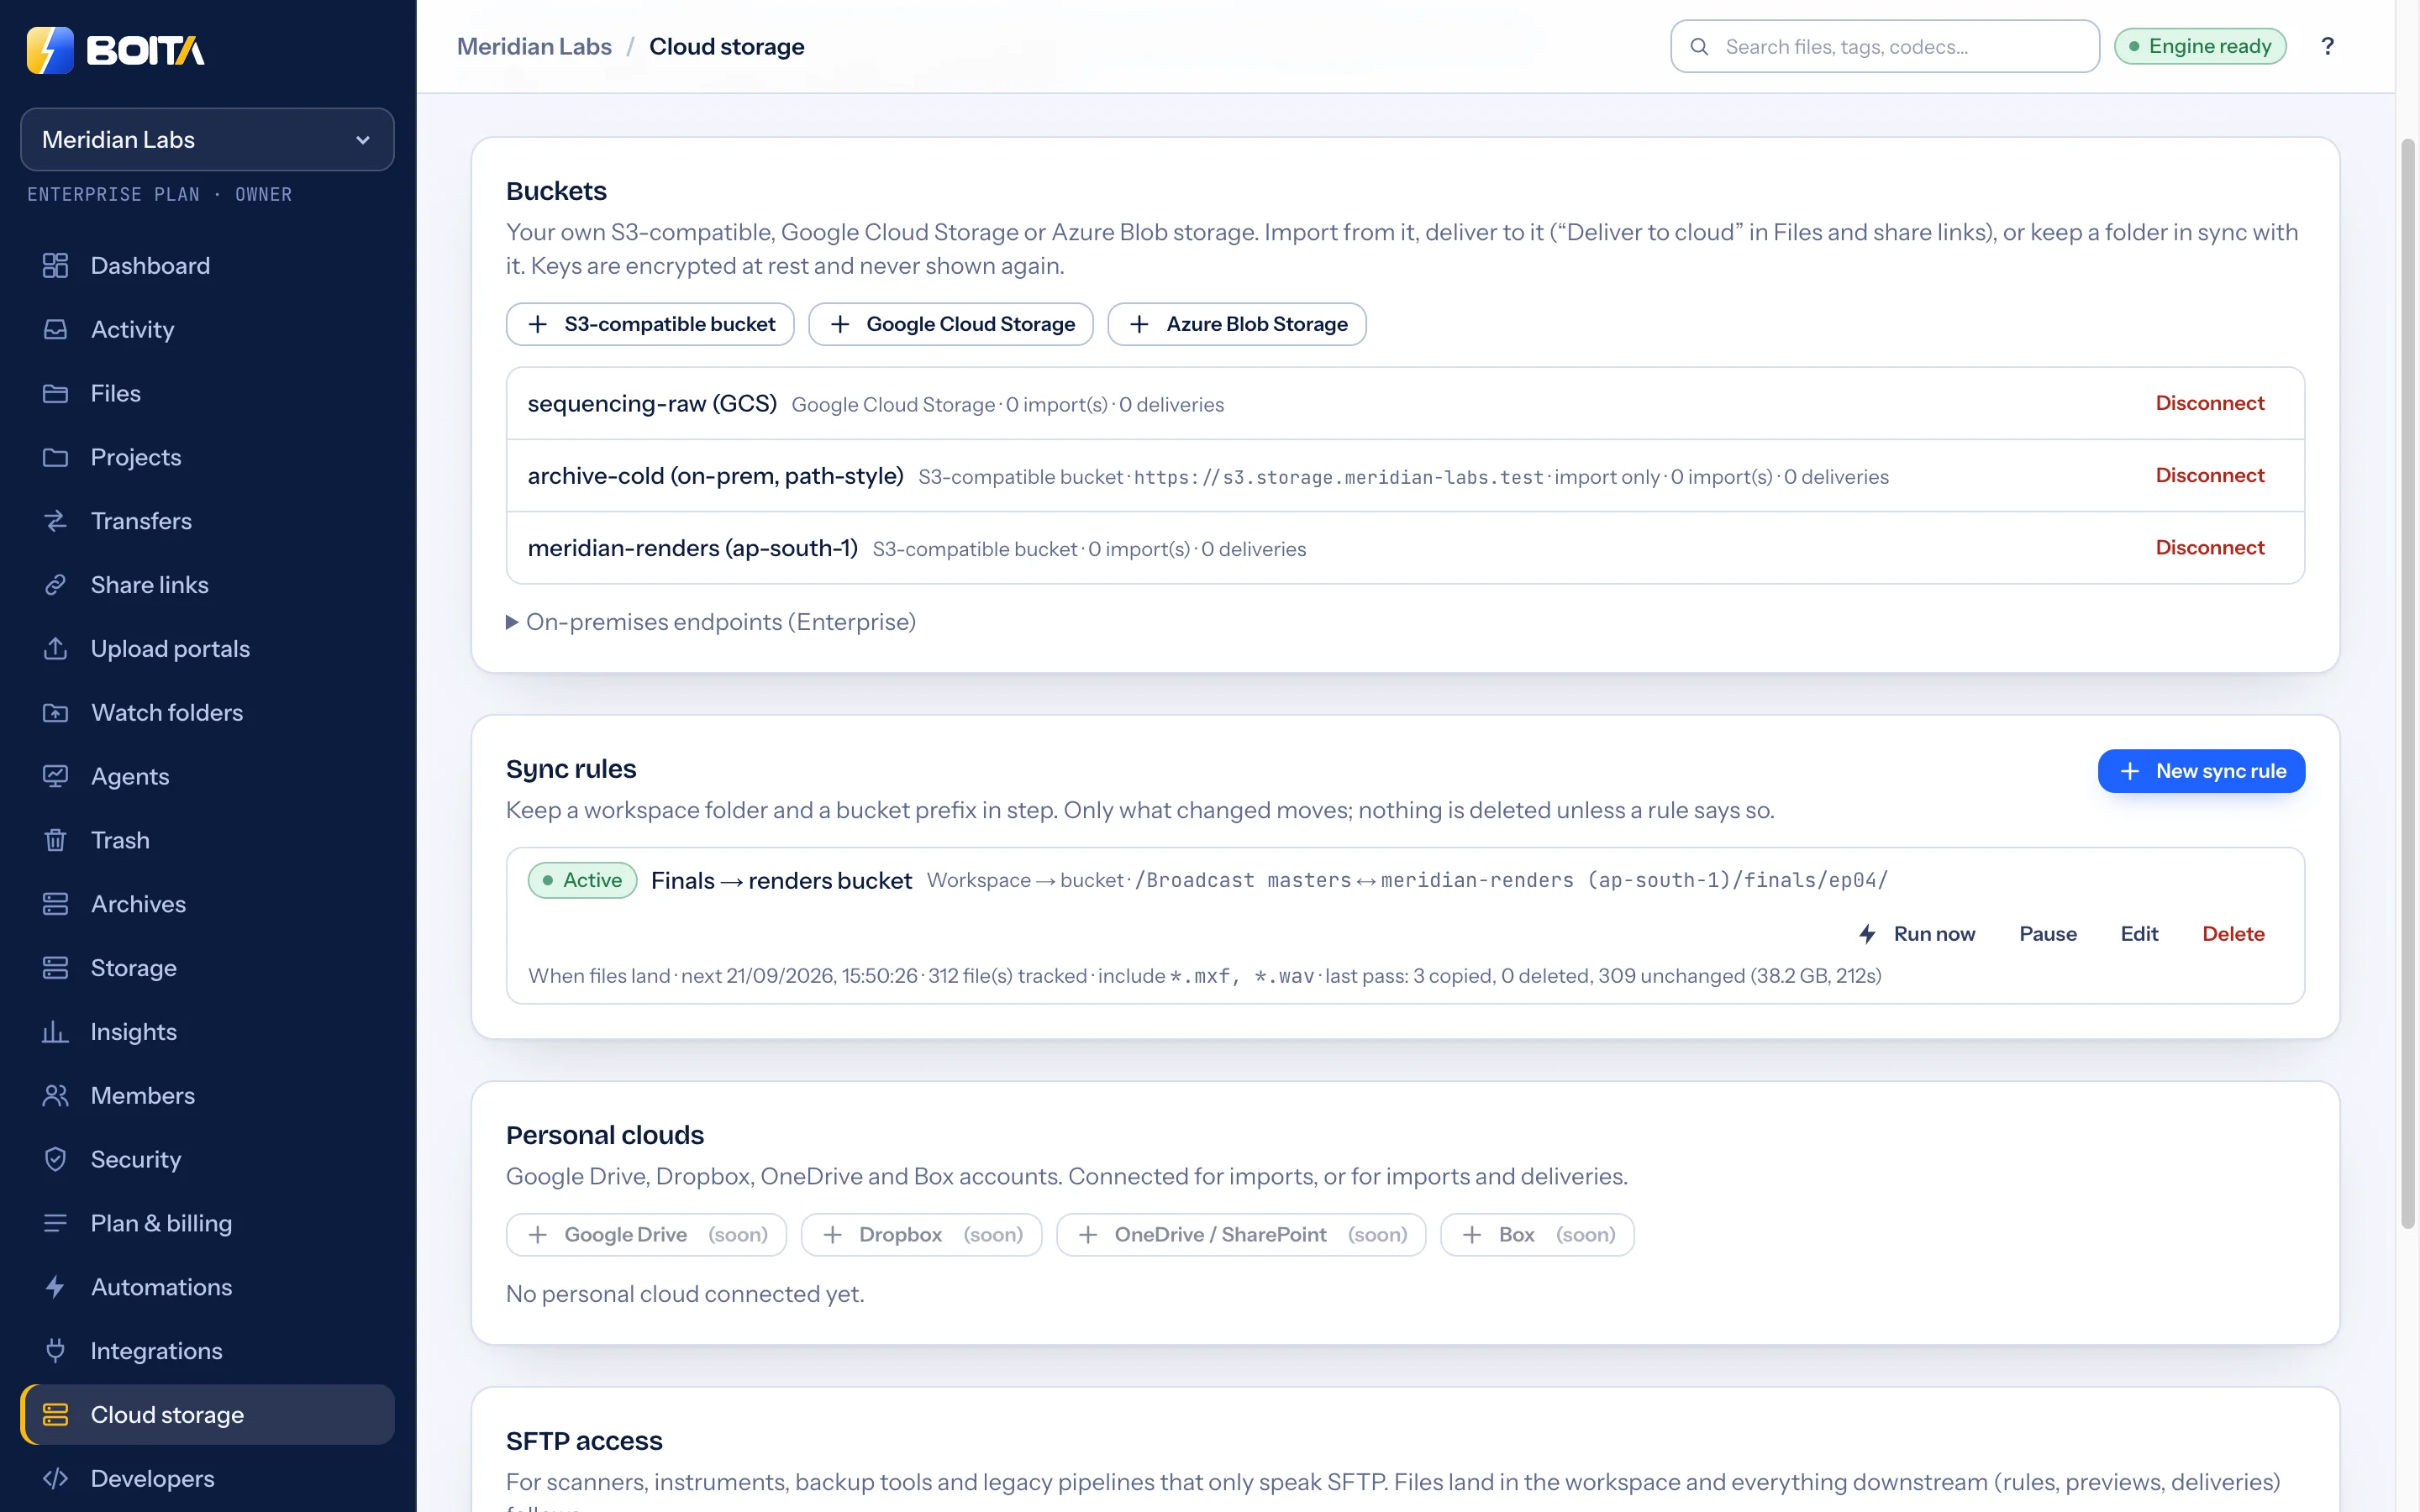This screenshot has width=2420, height=1512.
Task: Click the lightning icon beside Run now
Action: point(1867,934)
